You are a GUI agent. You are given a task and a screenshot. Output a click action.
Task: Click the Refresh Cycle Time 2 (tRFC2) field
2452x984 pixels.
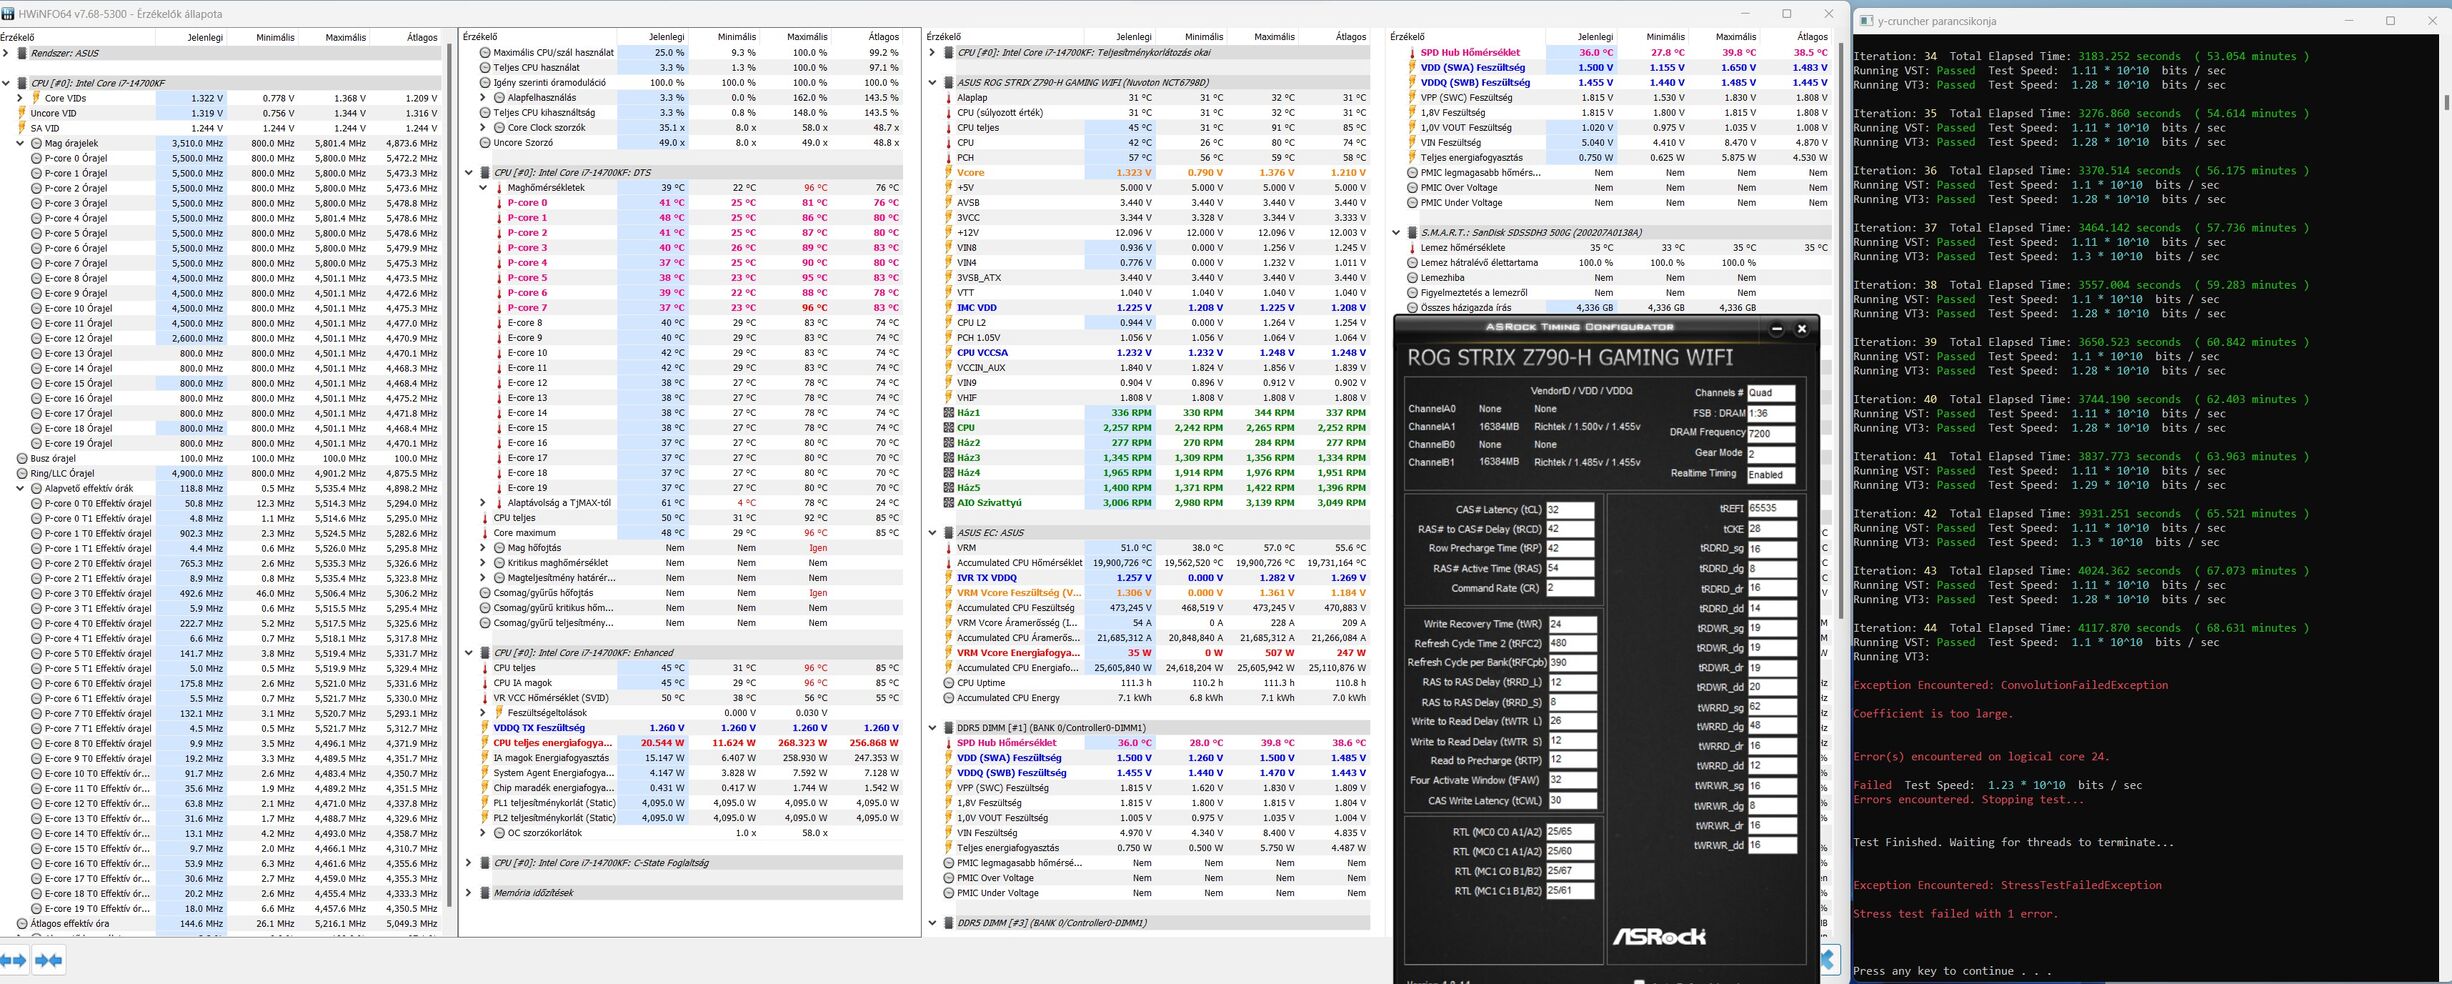(x=1572, y=643)
